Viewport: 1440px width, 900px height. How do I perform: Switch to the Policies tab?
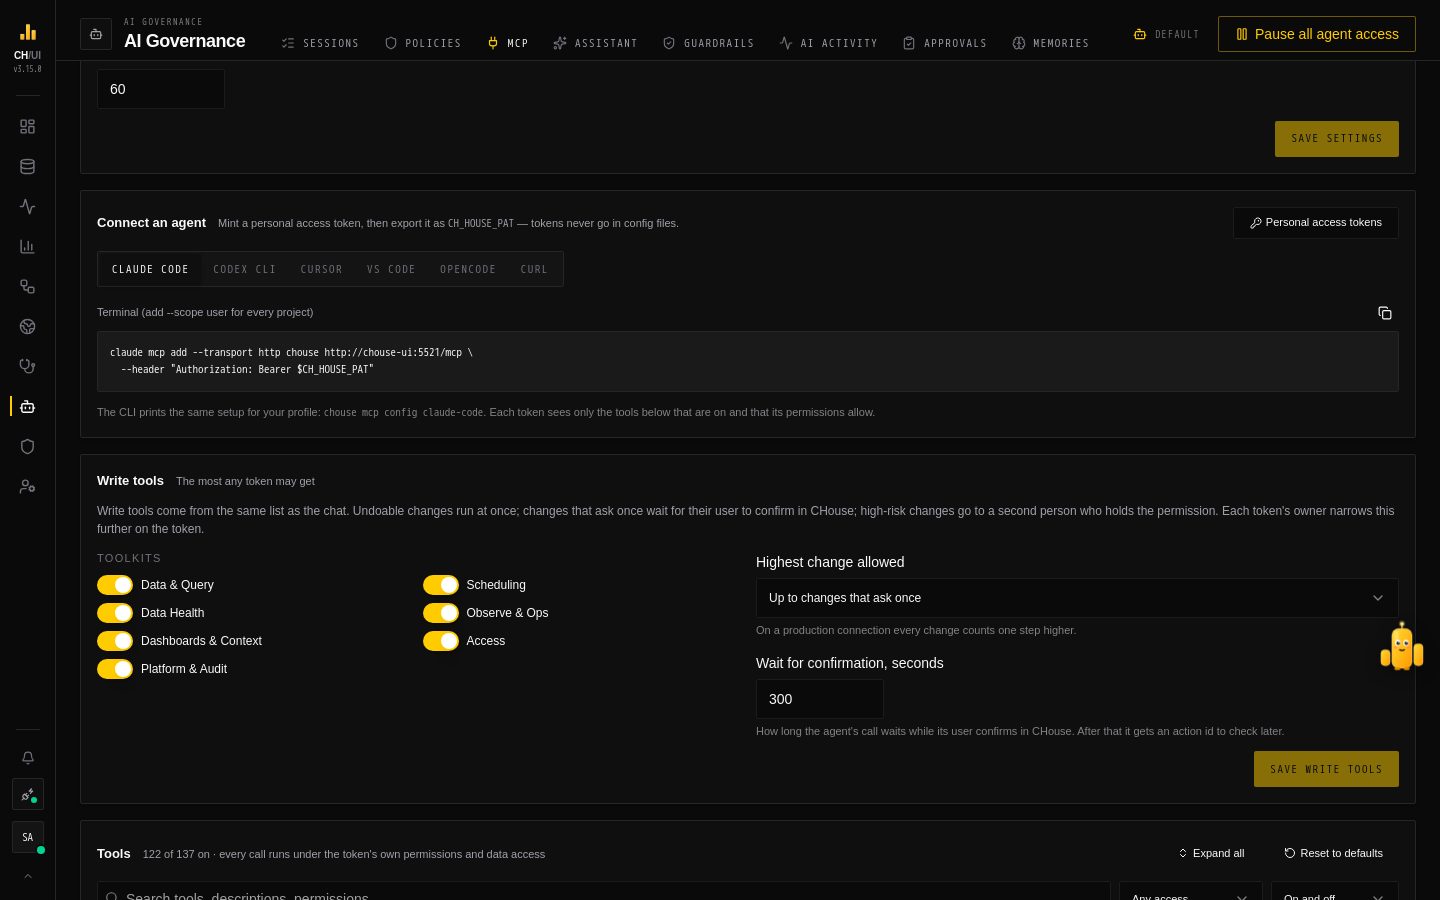click(x=423, y=43)
